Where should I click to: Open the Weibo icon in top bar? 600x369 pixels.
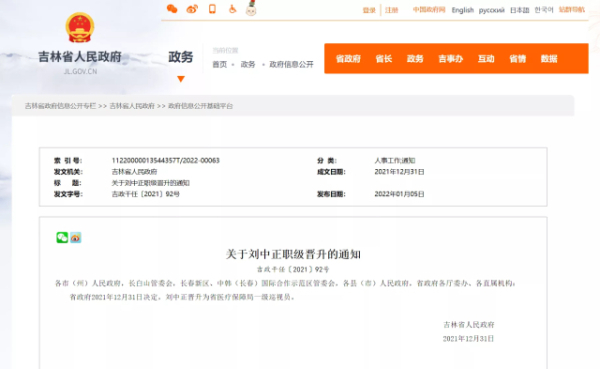click(192, 9)
